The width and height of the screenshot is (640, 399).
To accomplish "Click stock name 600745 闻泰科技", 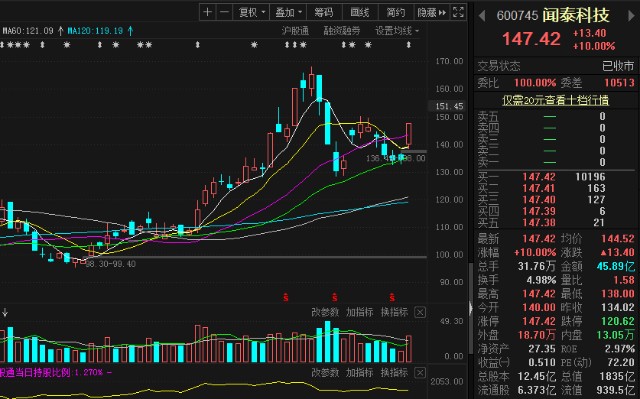I will coord(553,16).
